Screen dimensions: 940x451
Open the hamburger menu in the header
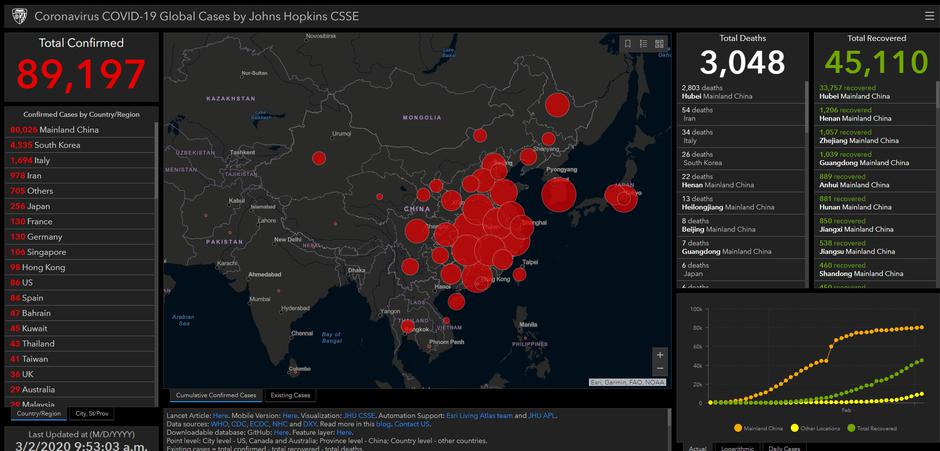tap(929, 16)
